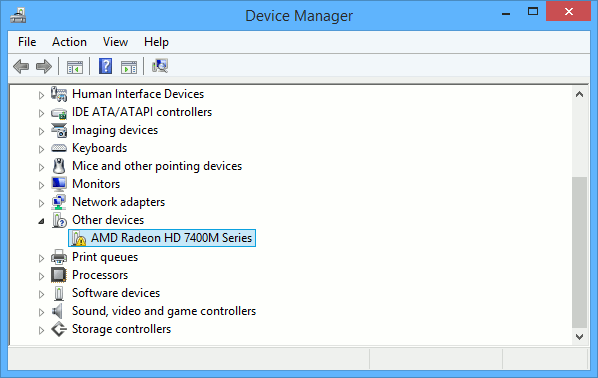Click the Other devices question-mark icon
598x378 pixels.
[x=59, y=220]
